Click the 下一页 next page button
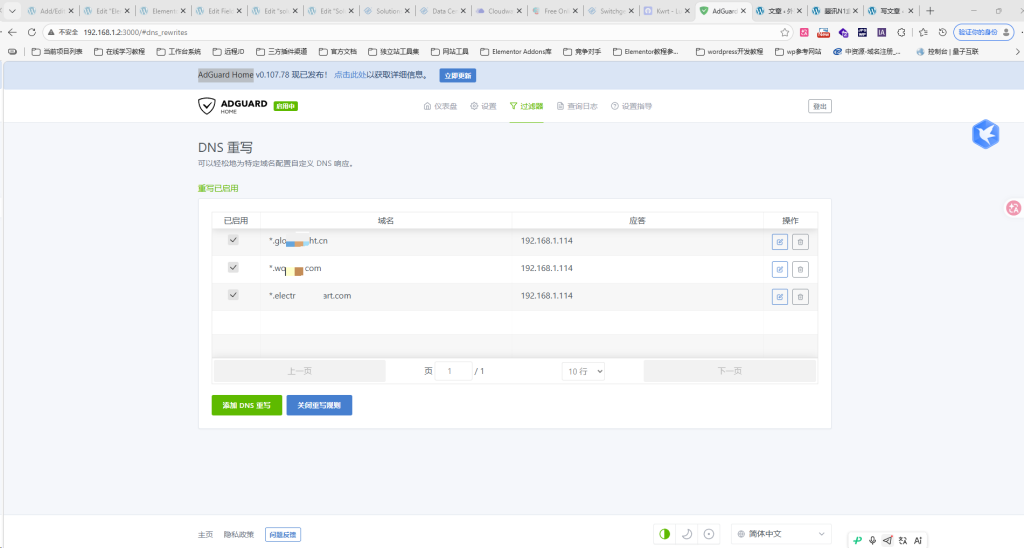The image size is (1024, 548). (729, 370)
